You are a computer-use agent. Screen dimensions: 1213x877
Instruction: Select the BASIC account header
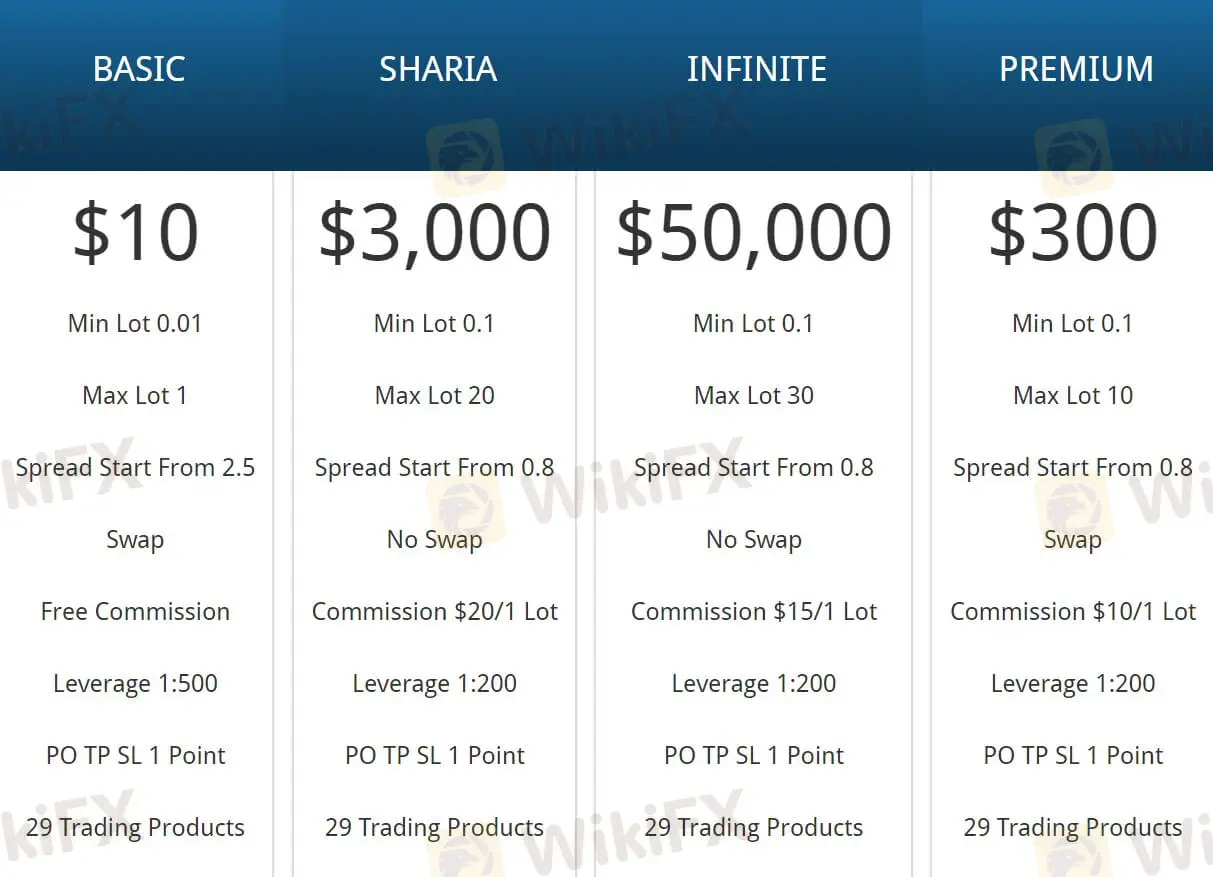(x=139, y=69)
